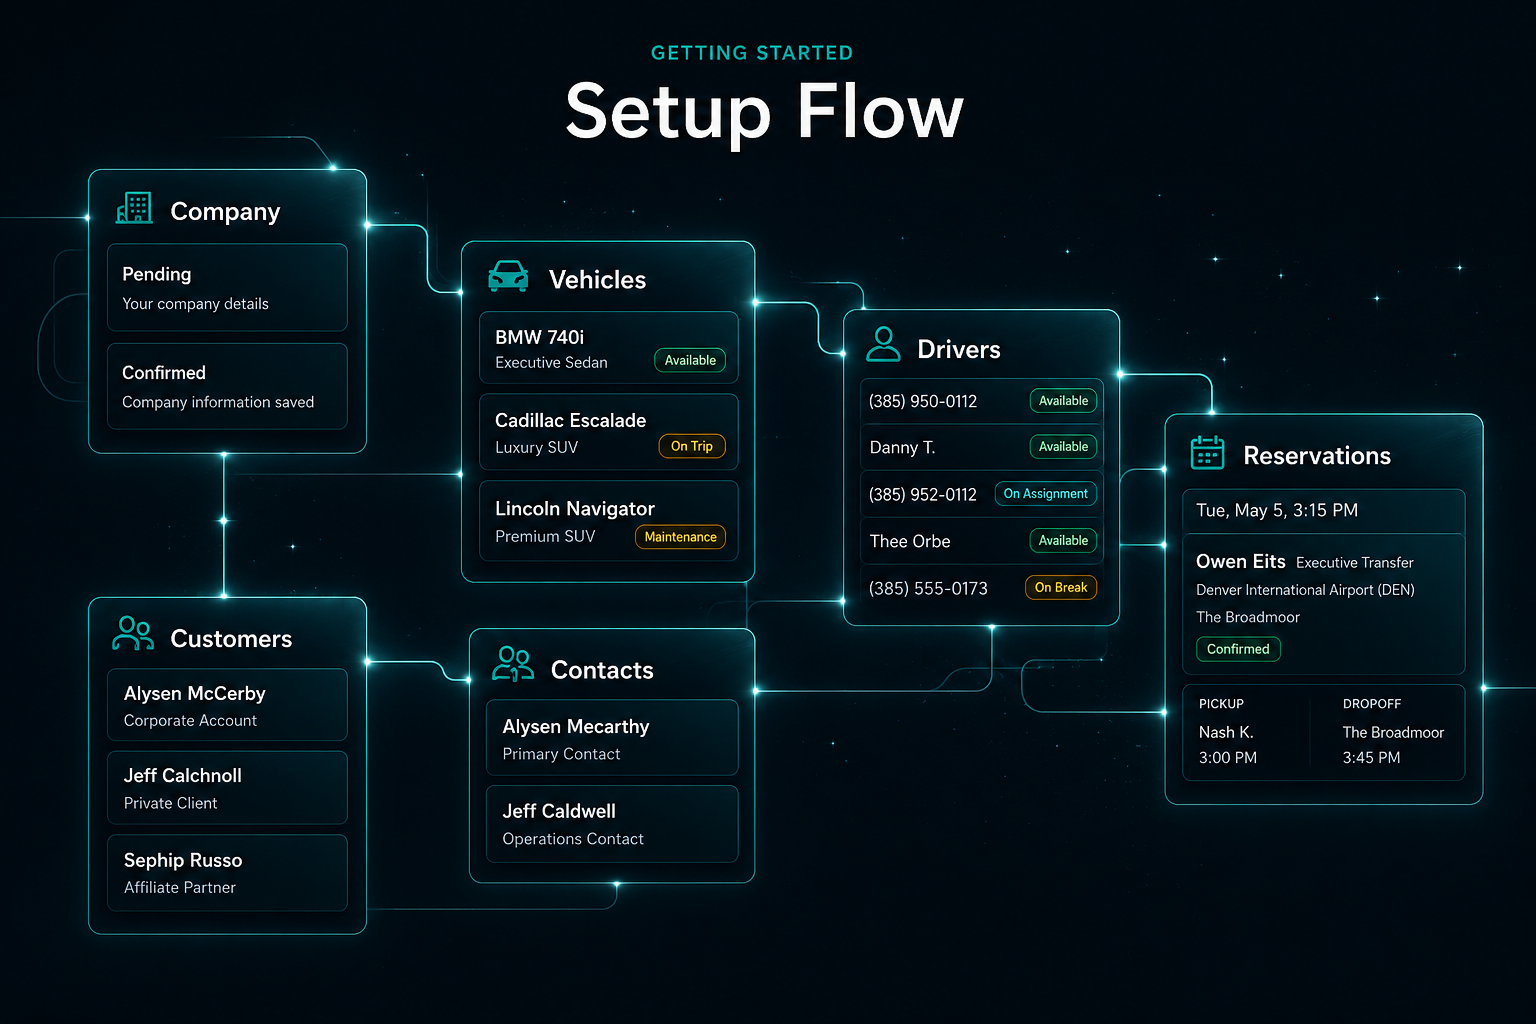
Task: Click pickup time 3:00 PM
Action: 1228,758
